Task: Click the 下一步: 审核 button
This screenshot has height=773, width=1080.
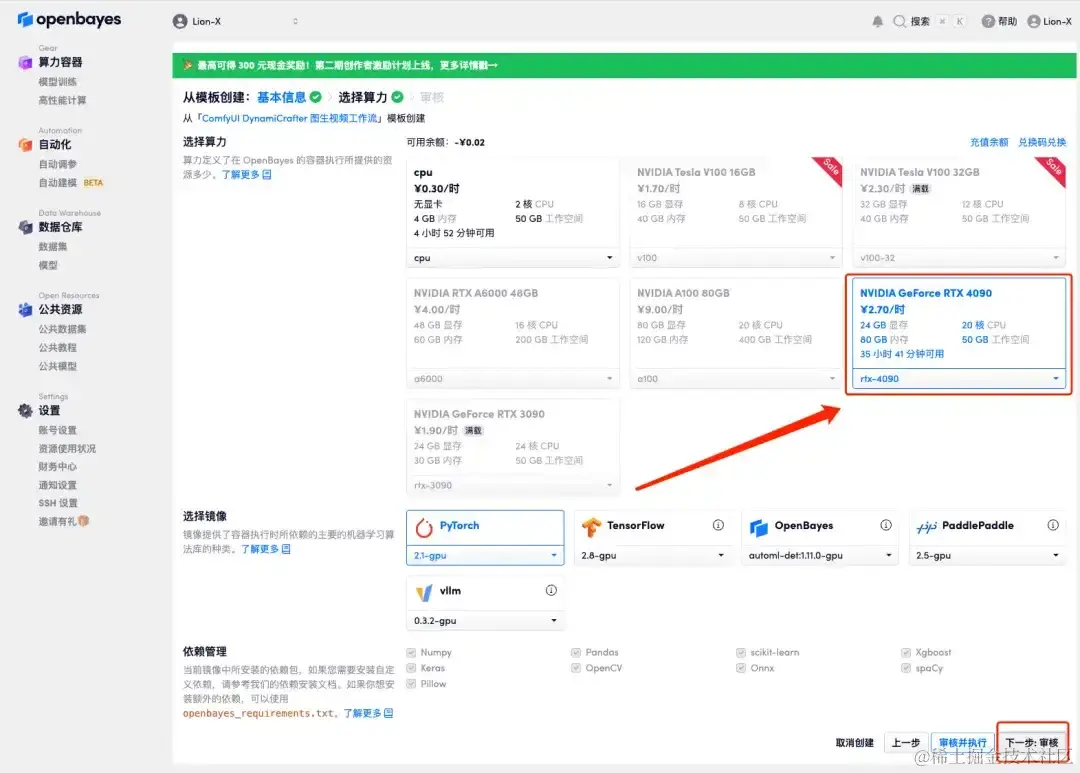Action: click(x=1031, y=743)
